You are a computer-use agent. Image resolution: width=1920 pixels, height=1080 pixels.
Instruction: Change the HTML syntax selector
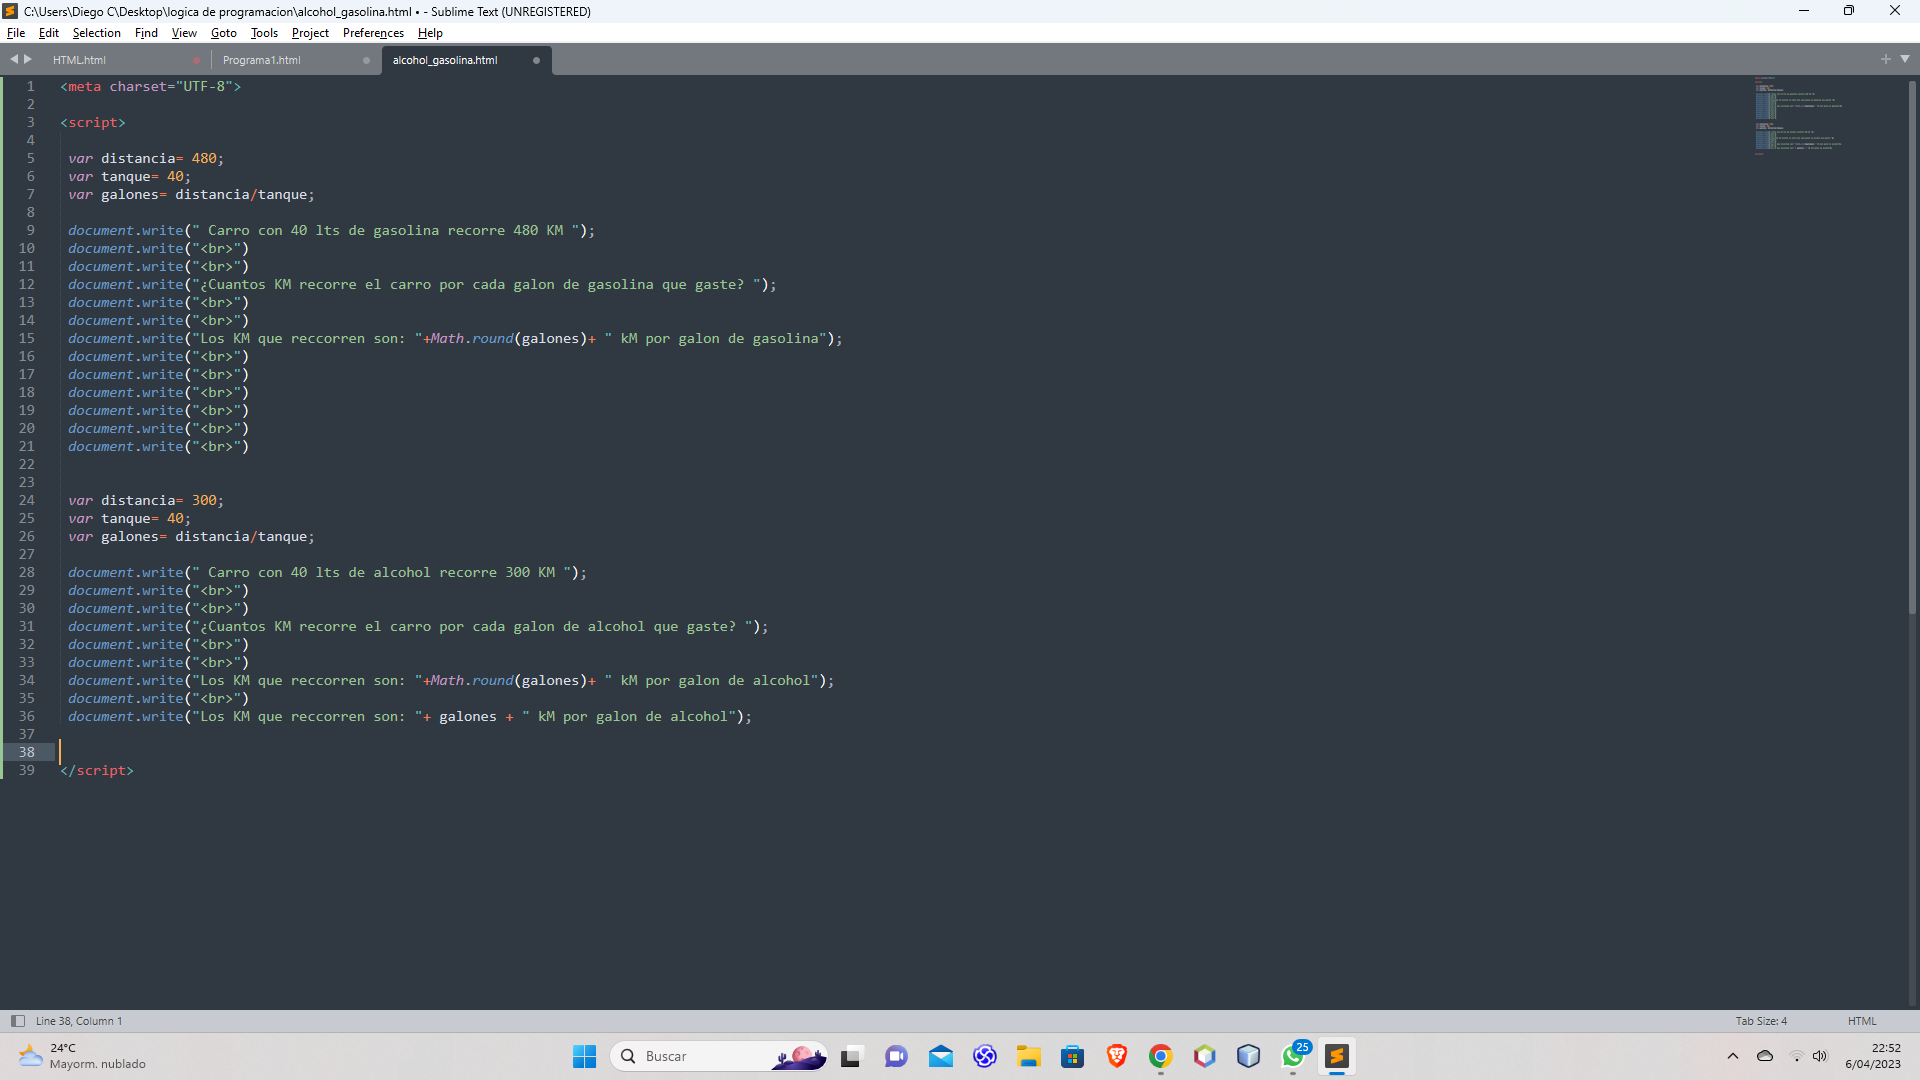pos(1862,1021)
